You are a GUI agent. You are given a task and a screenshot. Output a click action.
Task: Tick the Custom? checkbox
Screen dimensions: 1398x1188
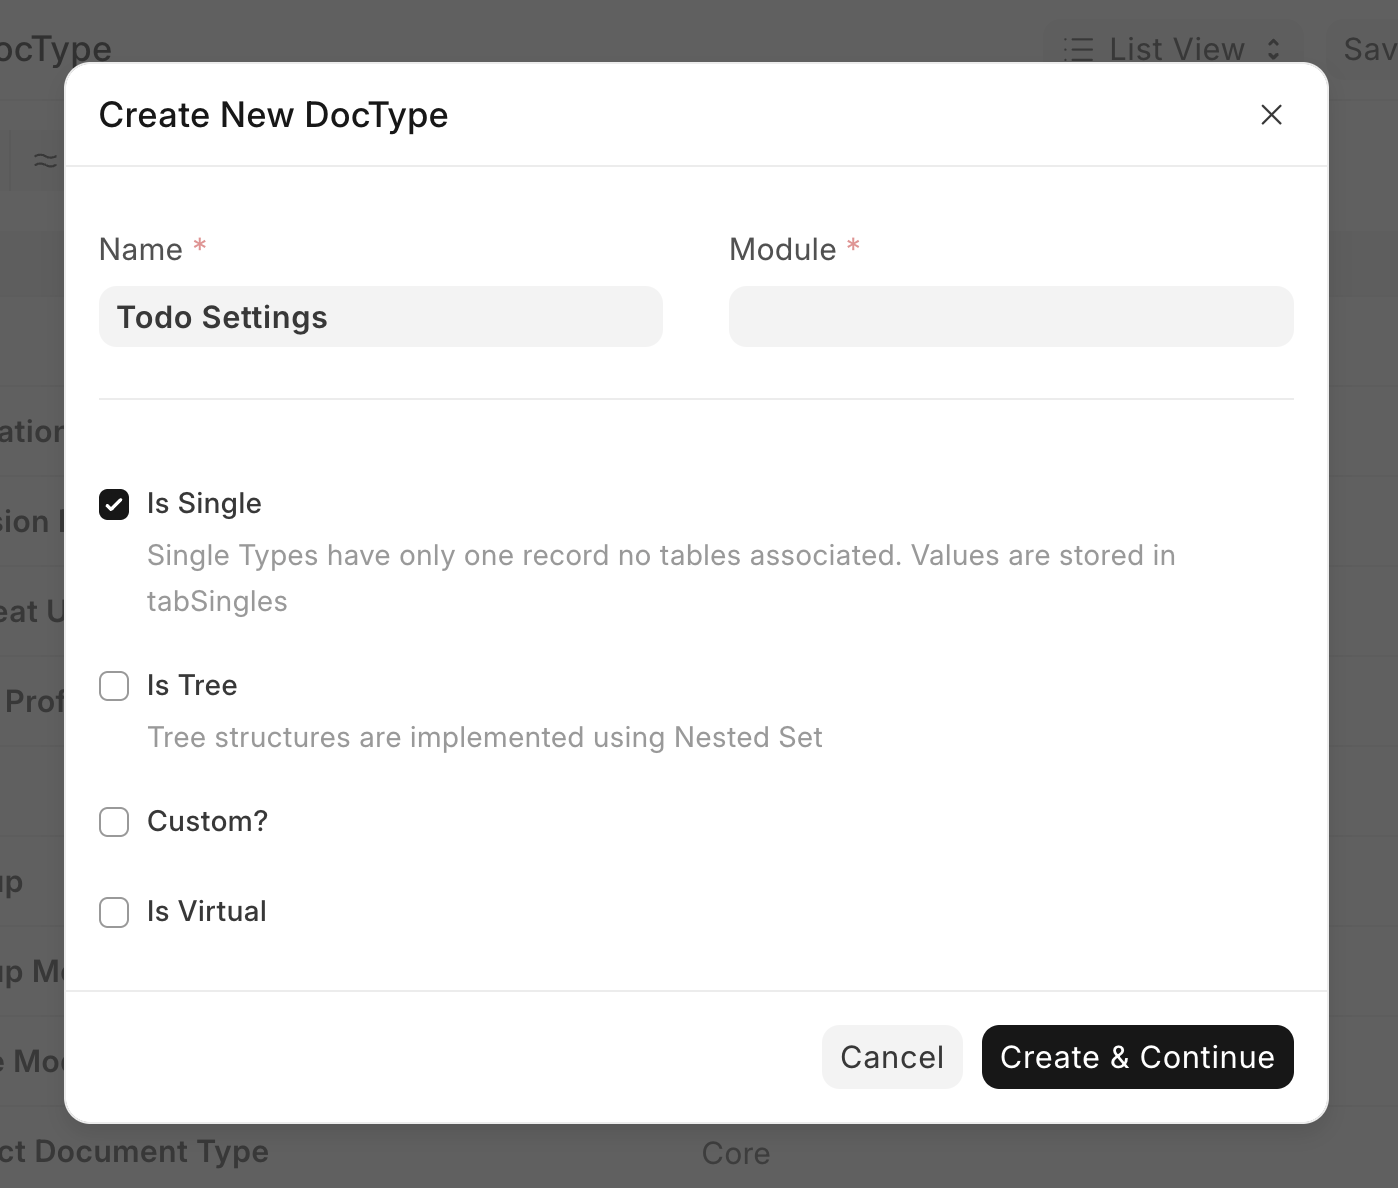click(114, 822)
